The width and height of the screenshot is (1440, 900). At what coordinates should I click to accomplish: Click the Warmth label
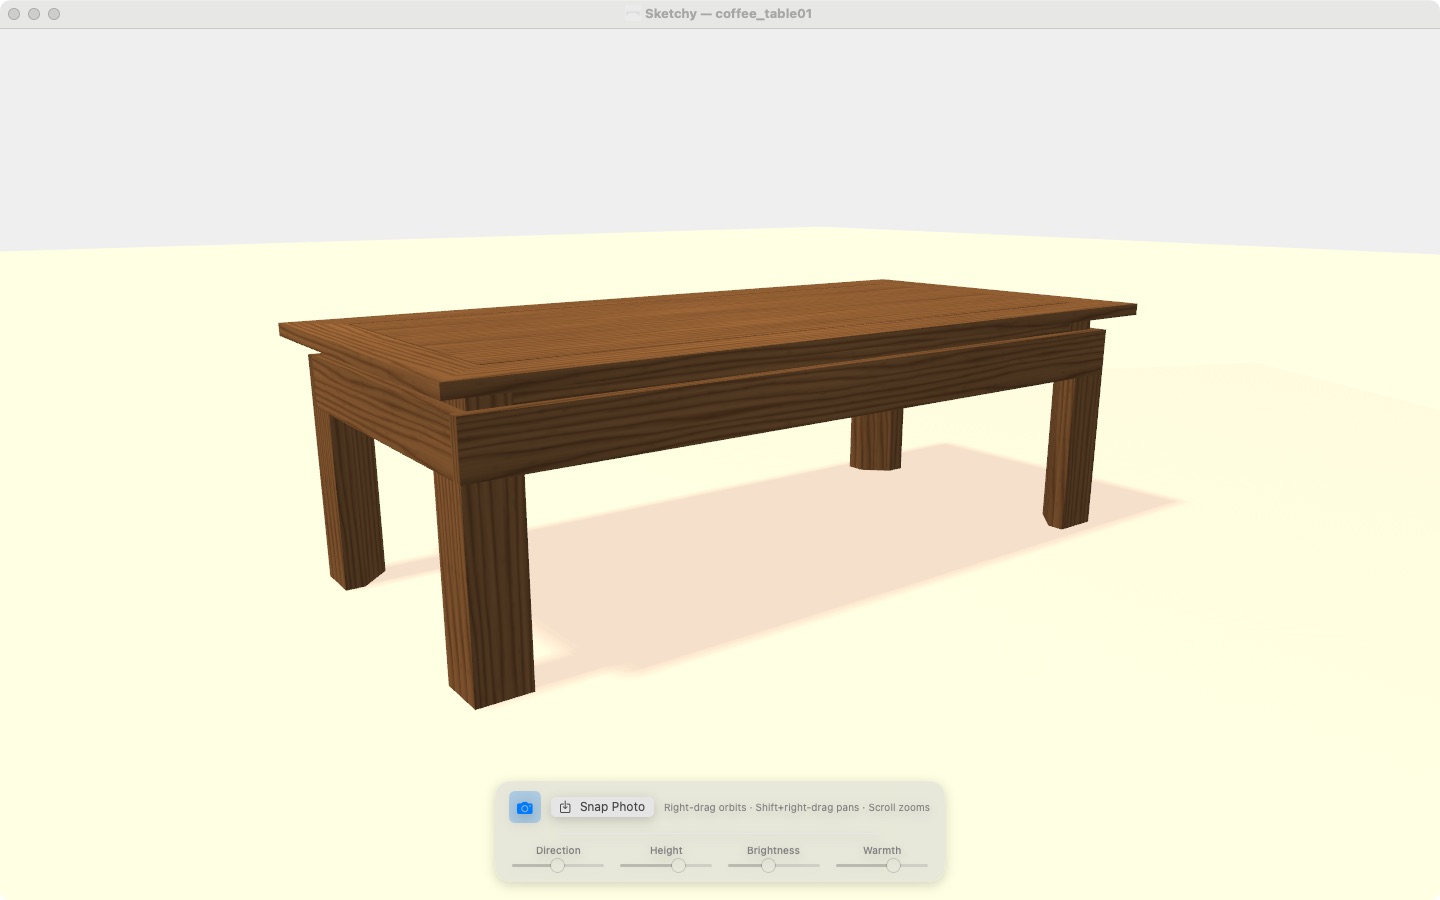pyautogui.click(x=882, y=851)
